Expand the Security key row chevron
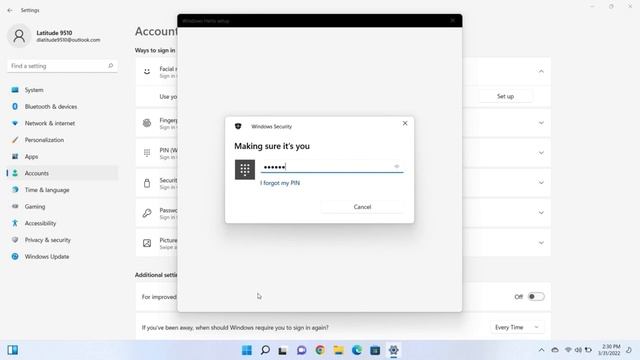Image resolution: width=640 pixels, height=360 pixels. point(541,183)
